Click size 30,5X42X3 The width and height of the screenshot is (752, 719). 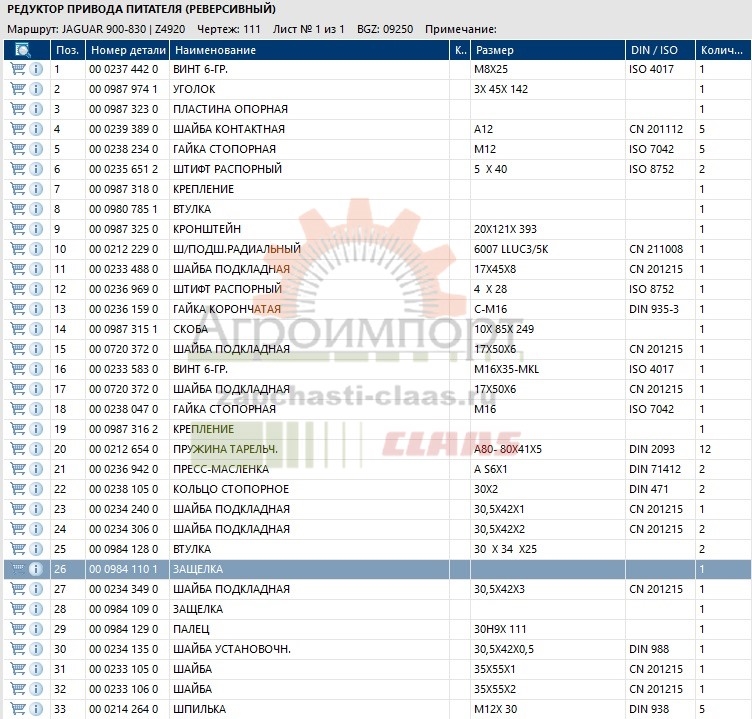499,589
